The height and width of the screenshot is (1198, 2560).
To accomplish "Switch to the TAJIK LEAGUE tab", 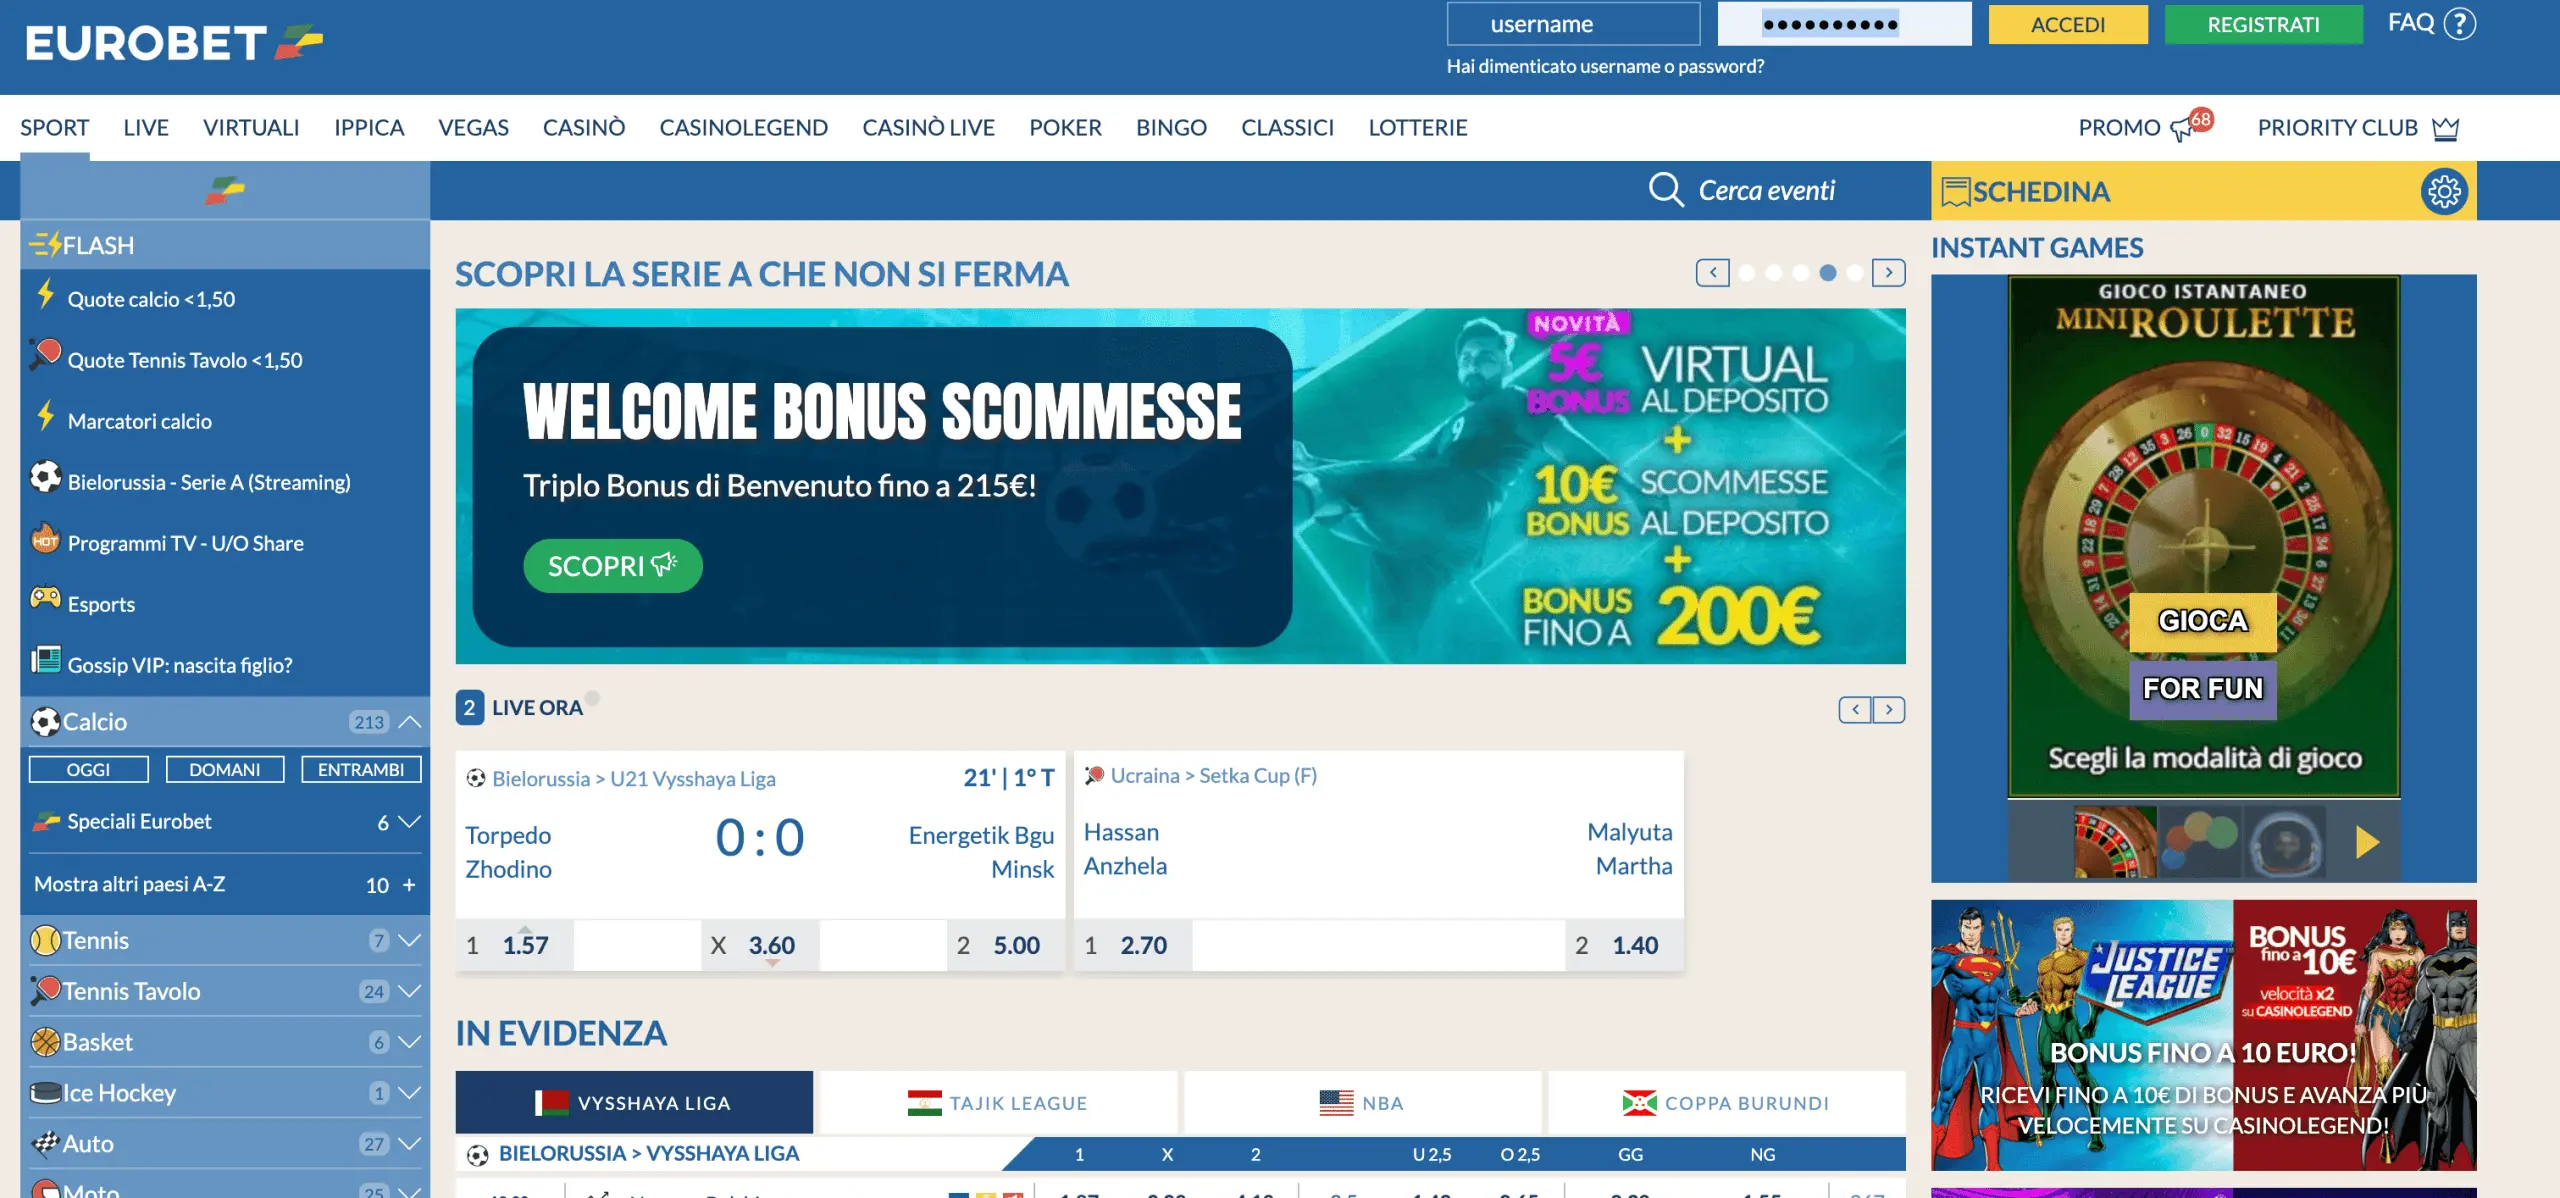I will click(998, 1102).
